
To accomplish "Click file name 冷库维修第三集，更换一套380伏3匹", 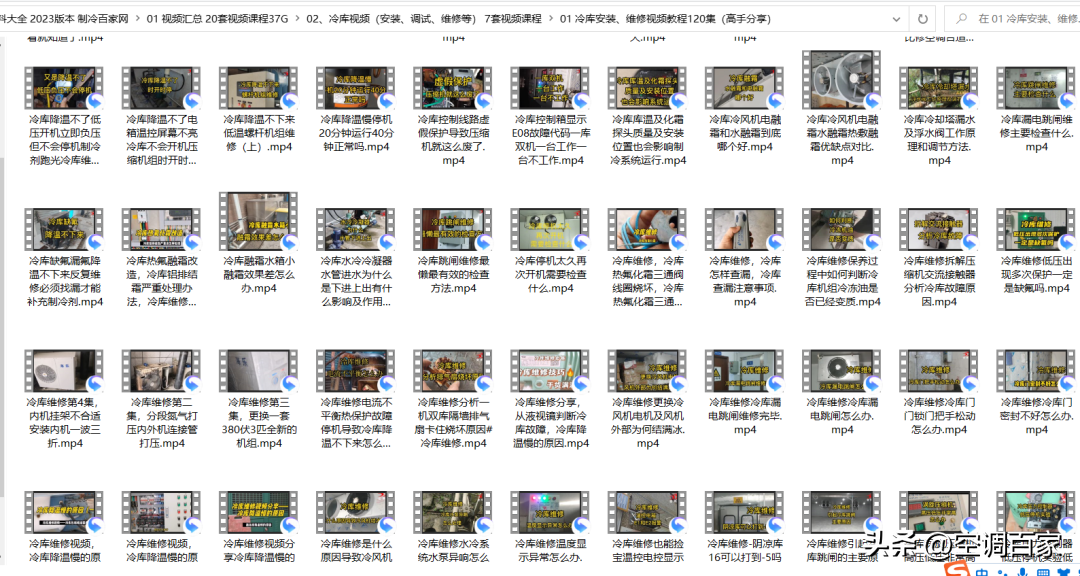I will click(x=258, y=423).
